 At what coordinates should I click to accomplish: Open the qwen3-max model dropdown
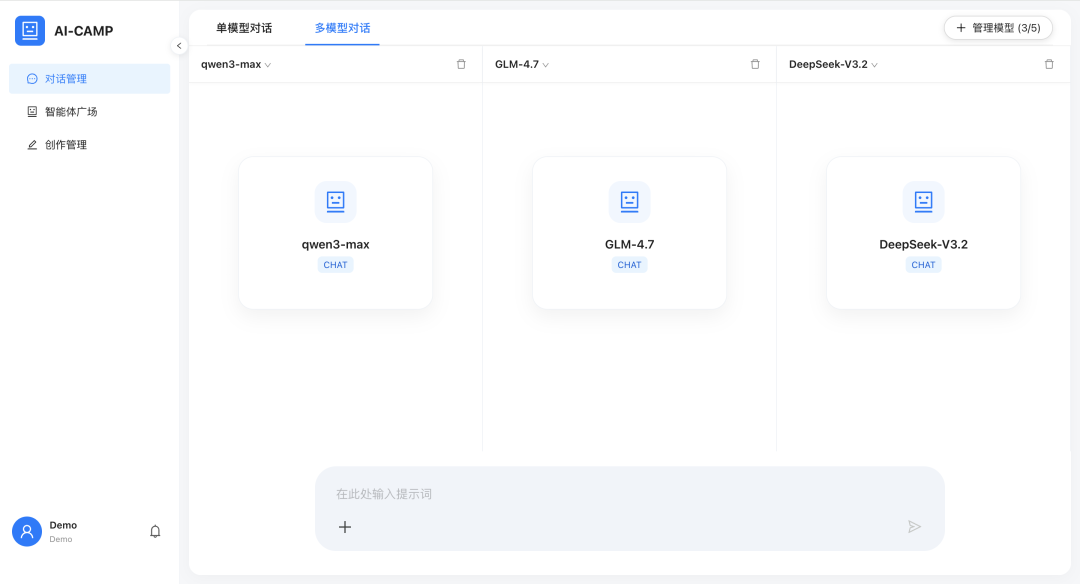[236, 64]
